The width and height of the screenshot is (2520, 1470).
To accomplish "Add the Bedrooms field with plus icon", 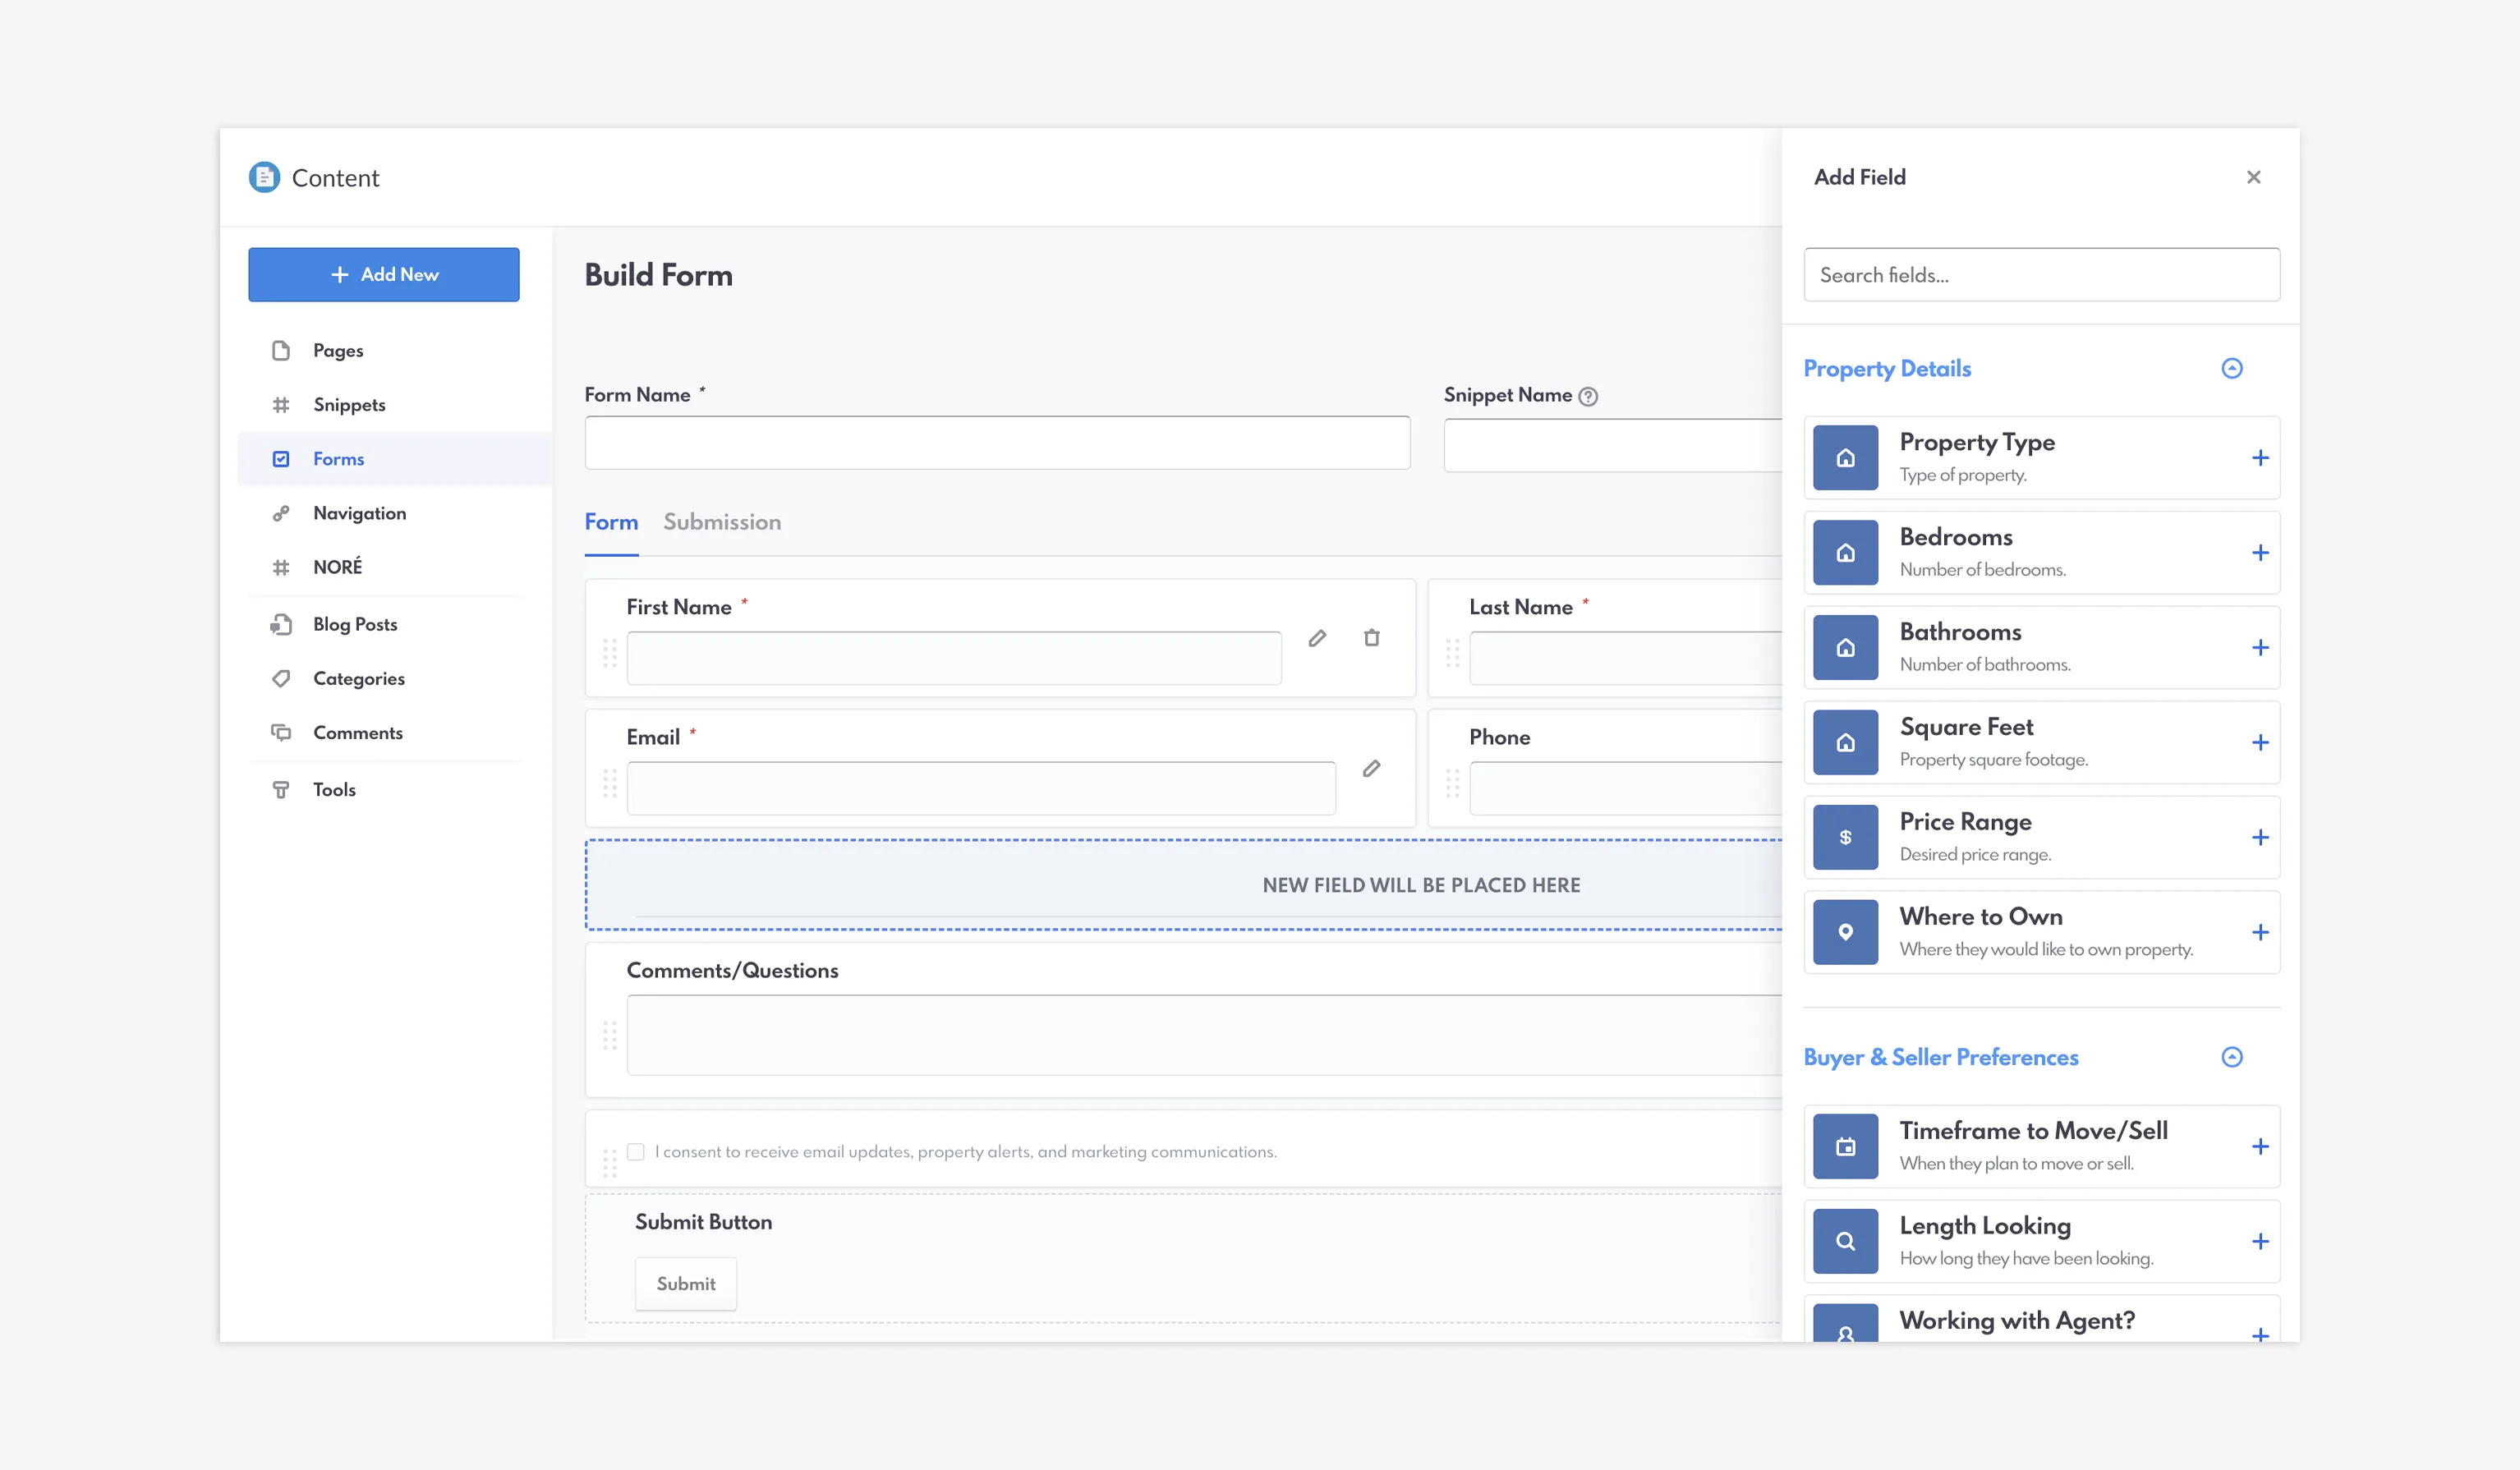I will pos(2260,553).
